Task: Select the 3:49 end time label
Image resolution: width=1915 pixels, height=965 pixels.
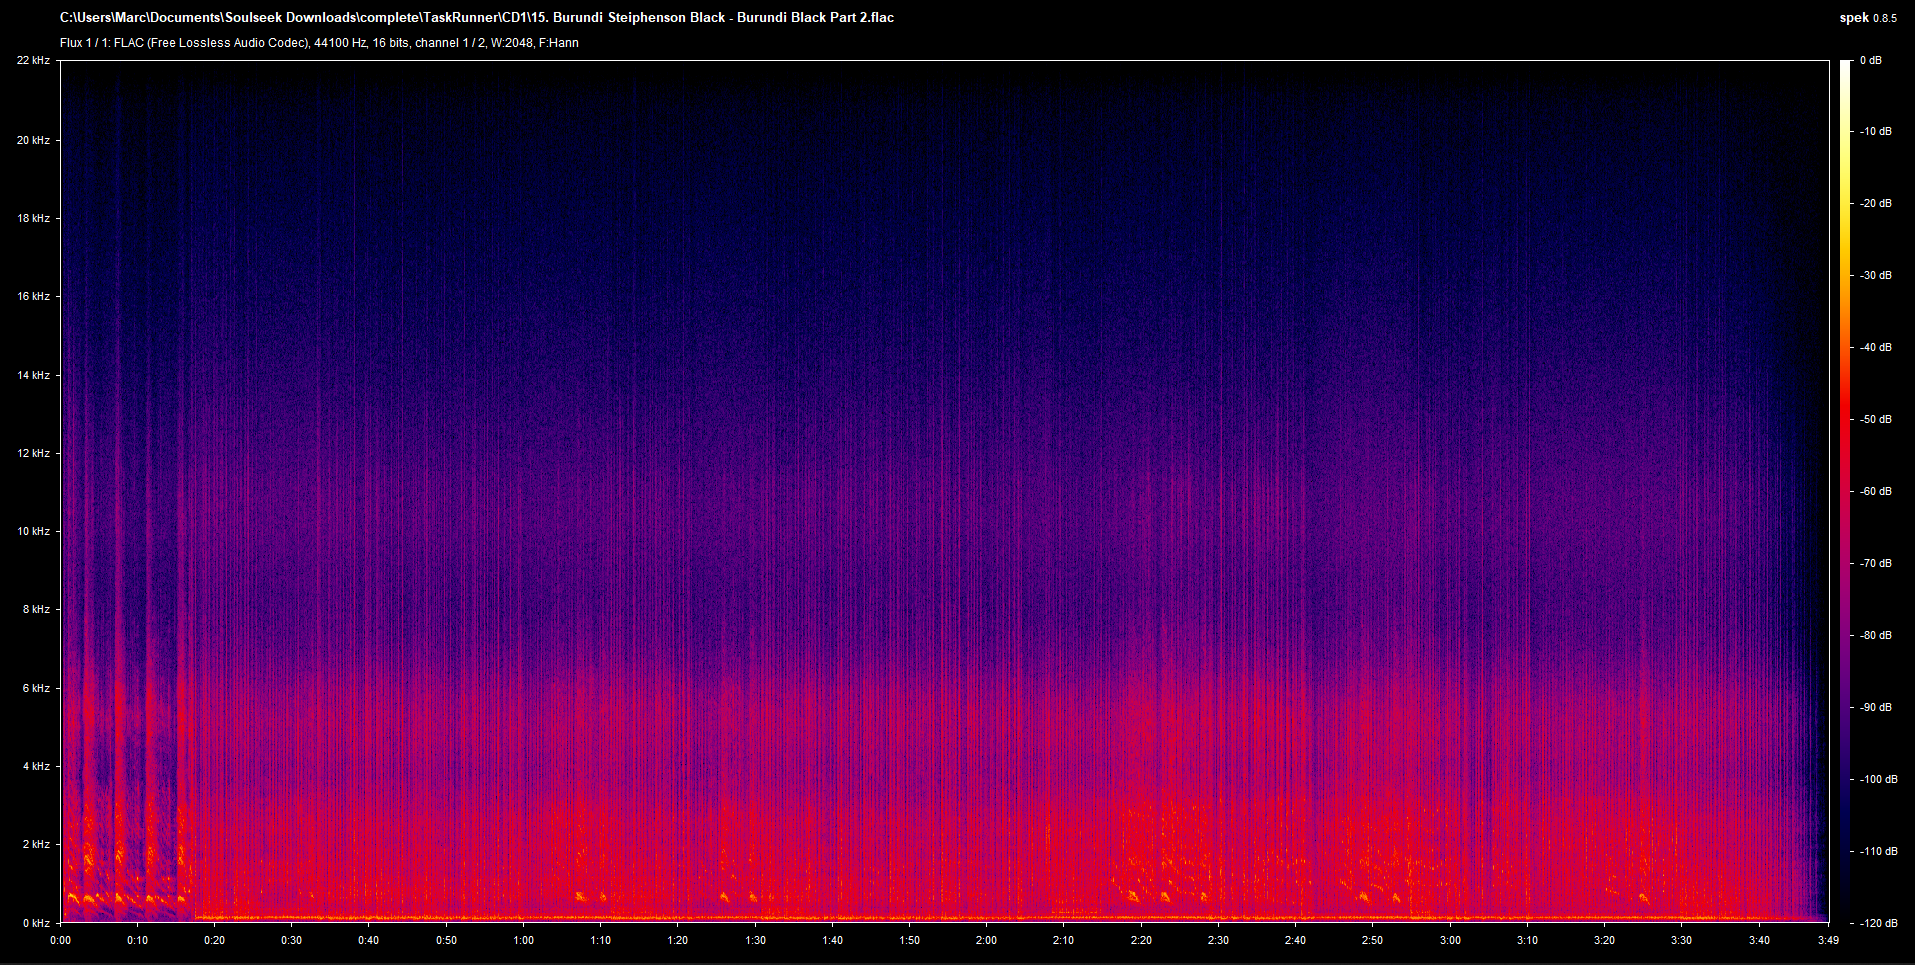Action: coord(1828,940)
